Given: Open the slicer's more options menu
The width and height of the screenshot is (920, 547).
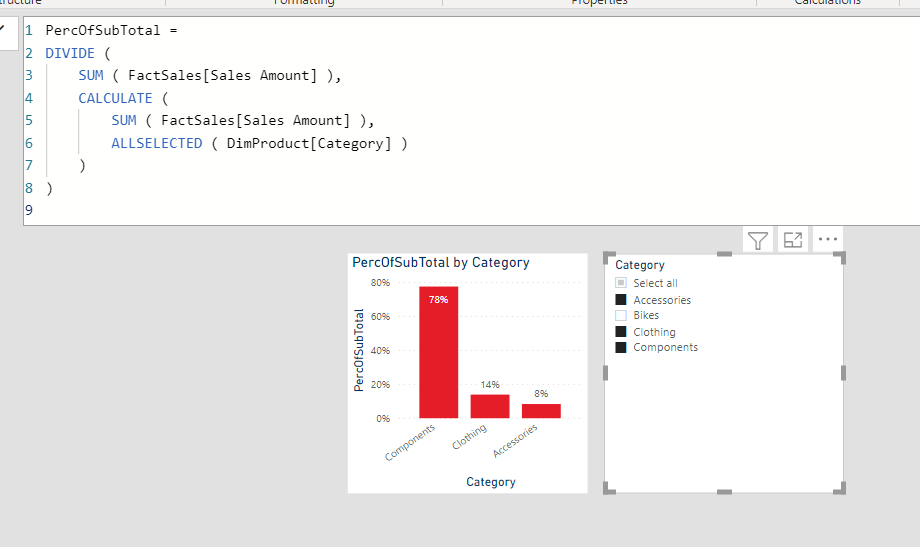Looking at the screenshot, I should [x=827, y=239].
